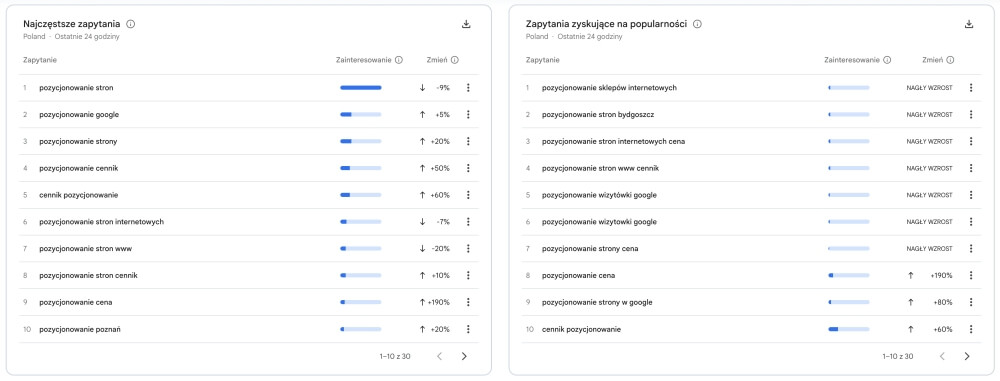Open three-dot menu for pozycjonowanie stron cennik
1000x381 pixels.
coord(468,276)
